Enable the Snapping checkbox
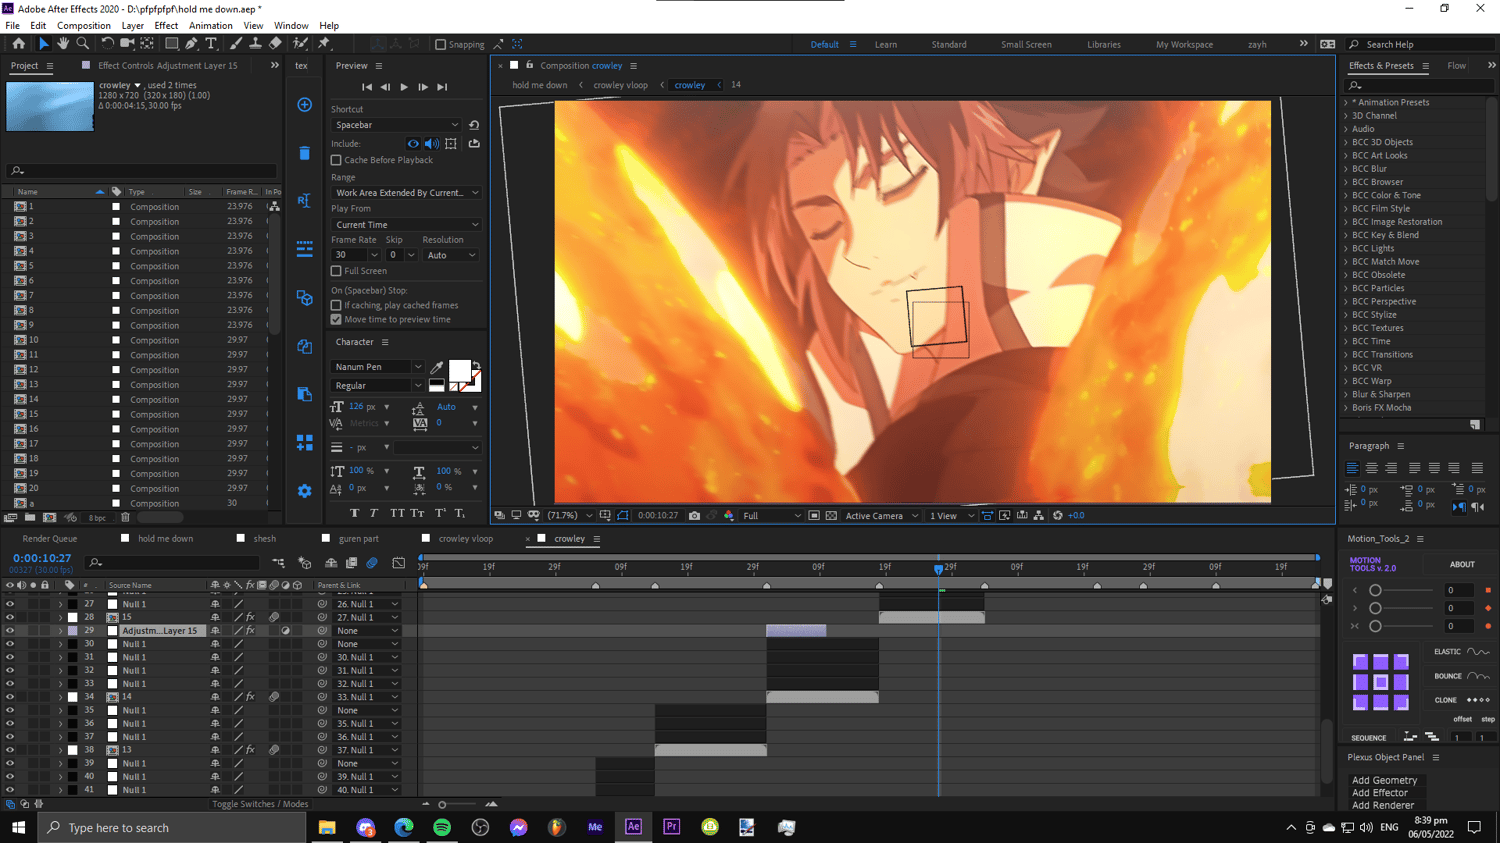This screenshot has width=1500, height=843. [x=440, y=45]
